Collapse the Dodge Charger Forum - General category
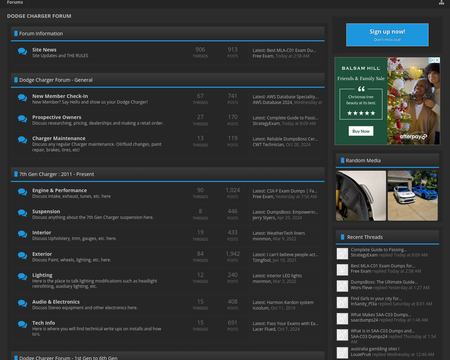 [x=168, y=80]
